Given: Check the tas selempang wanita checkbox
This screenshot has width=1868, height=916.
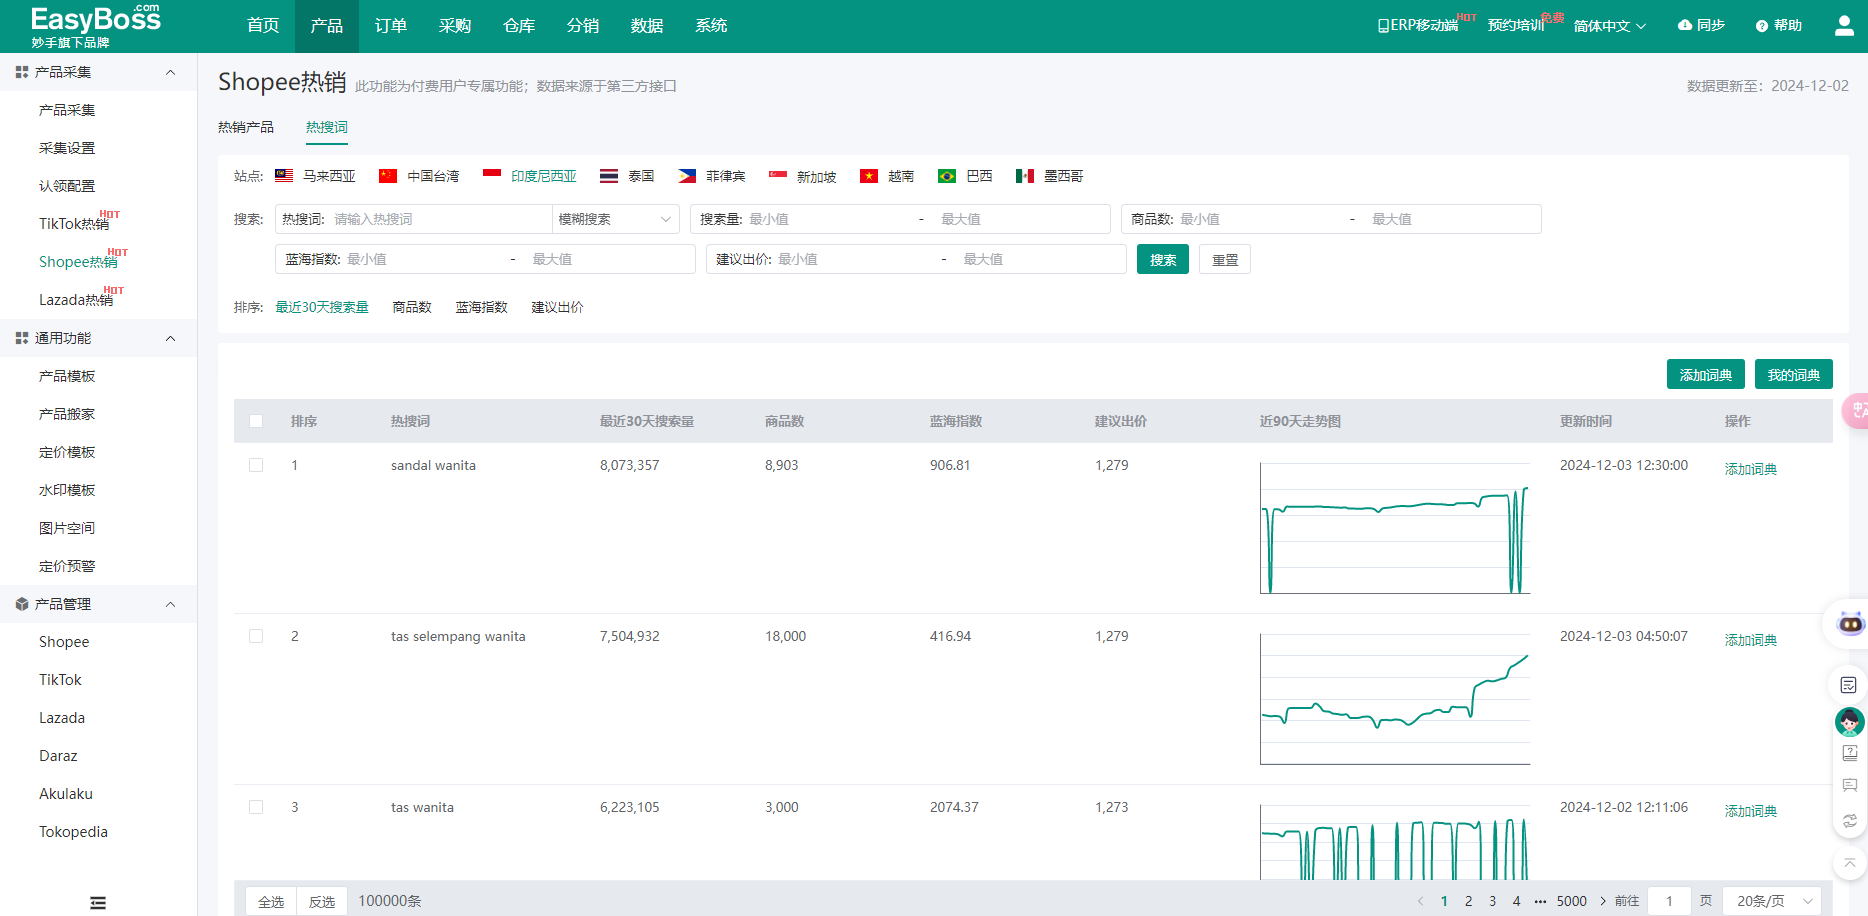Looking at the screenshot, I should 256,636.
